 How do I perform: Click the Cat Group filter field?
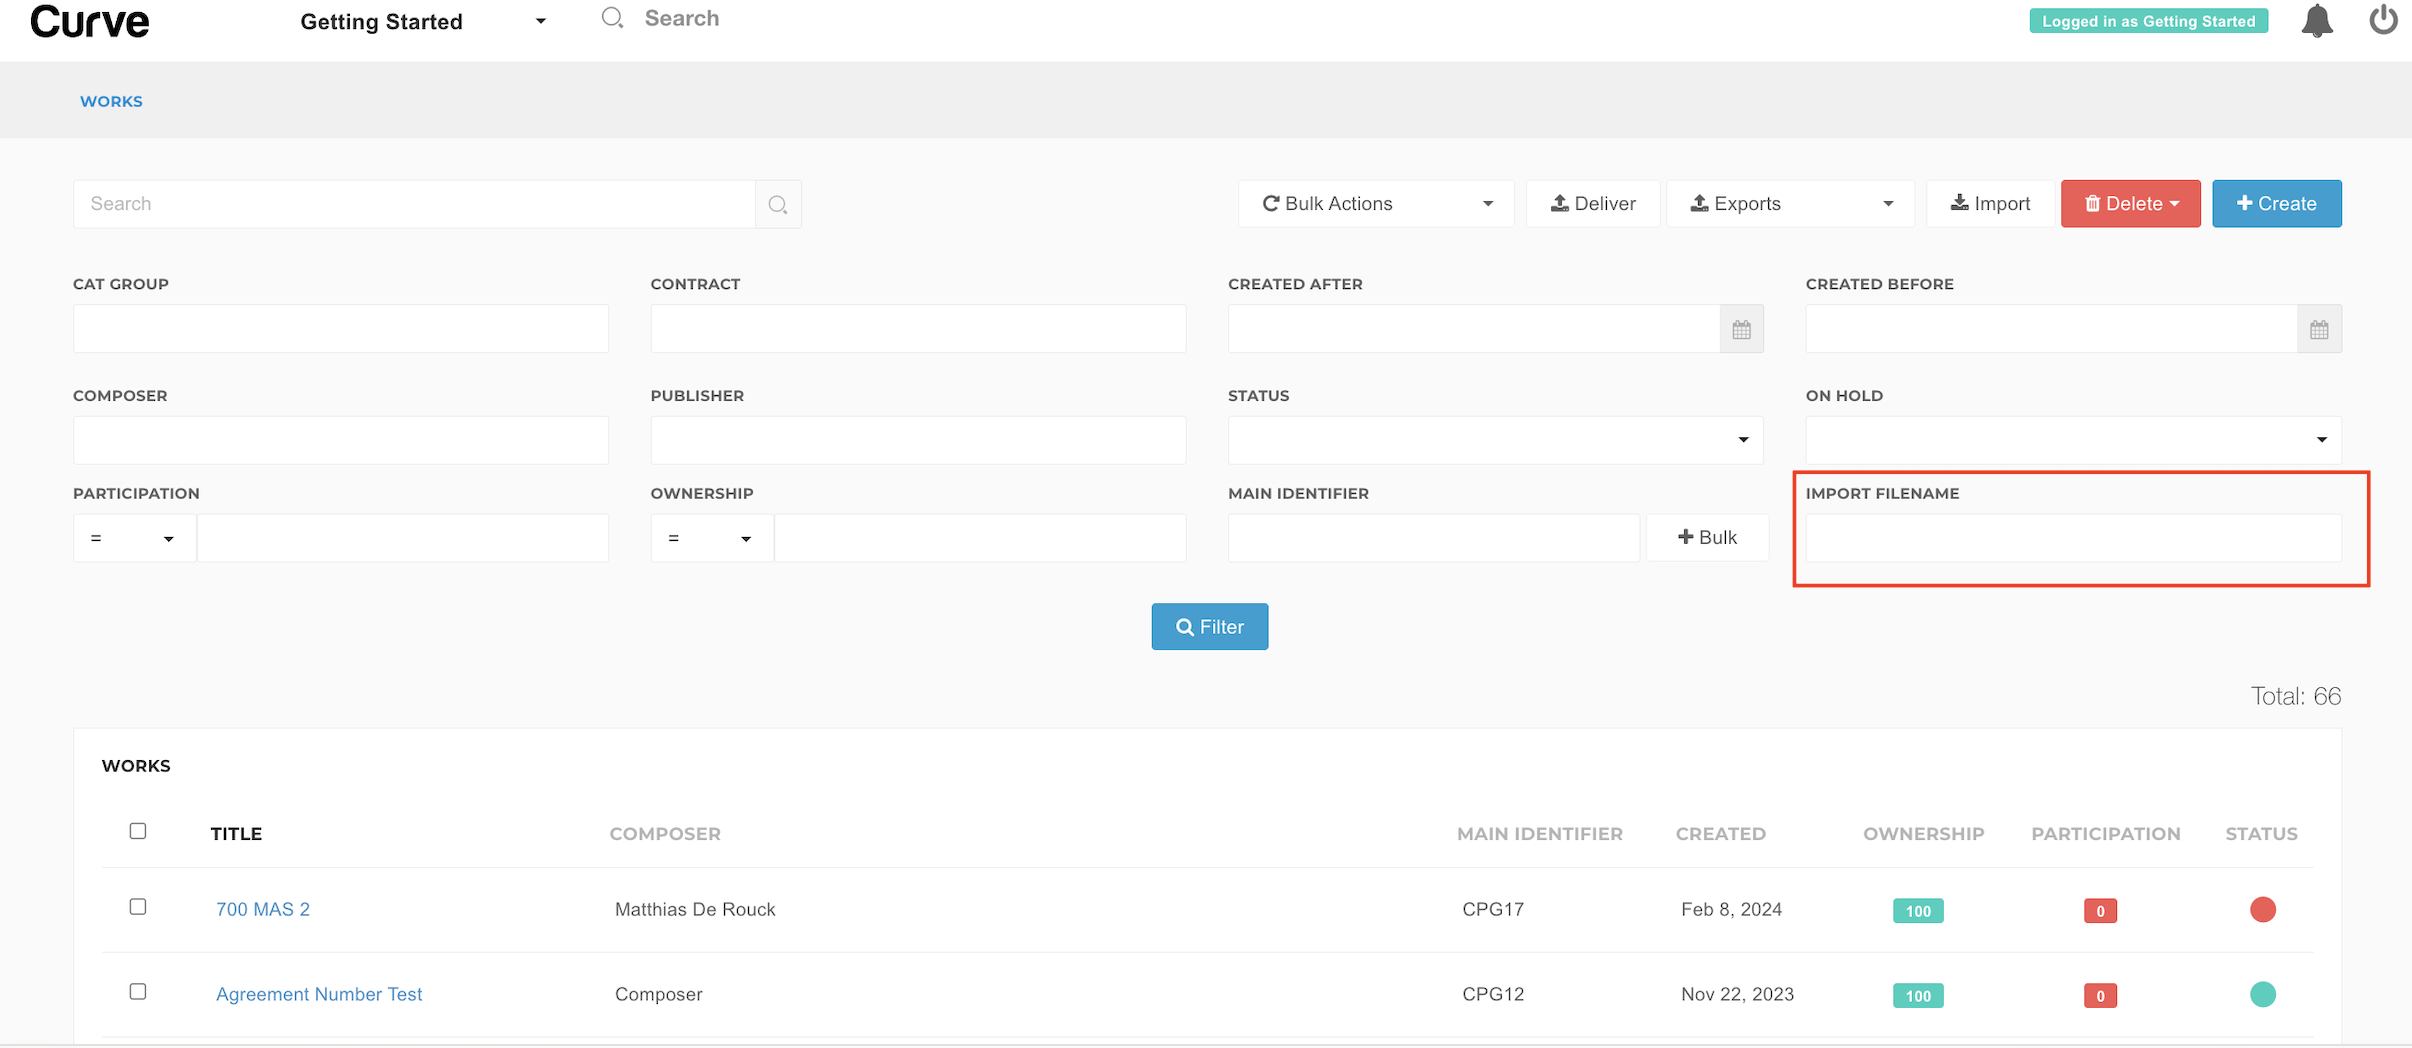point(341,329)
